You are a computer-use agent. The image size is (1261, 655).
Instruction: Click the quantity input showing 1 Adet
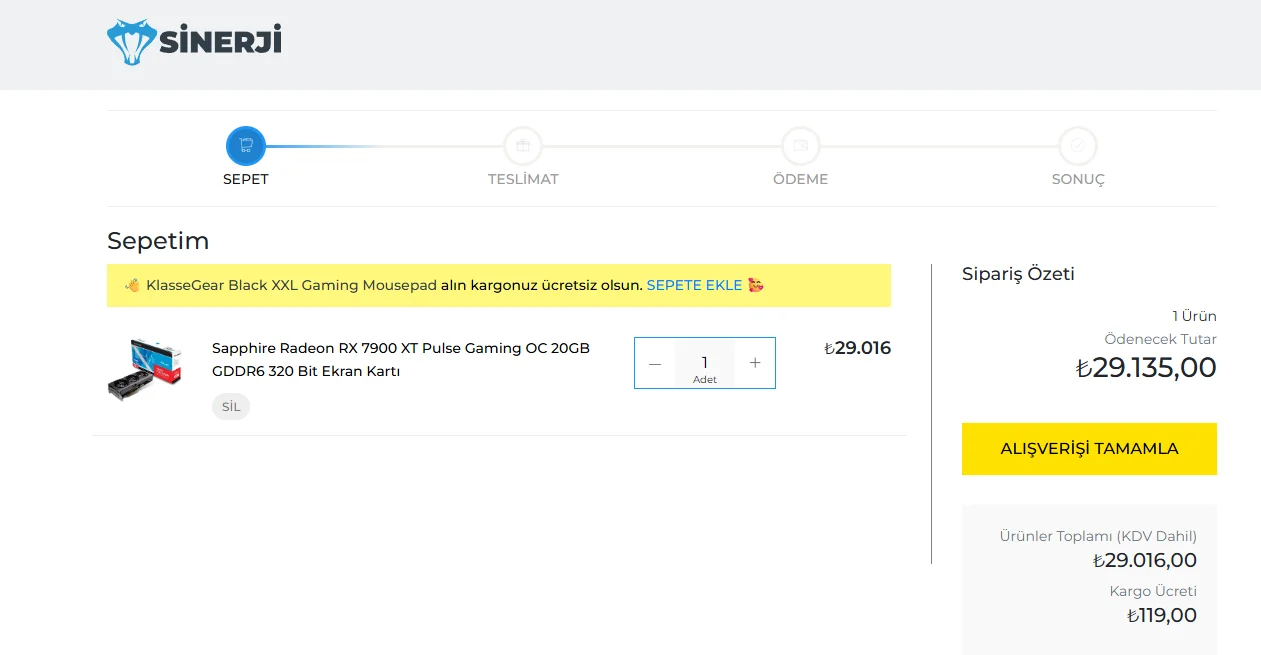[x=705, y=364]
